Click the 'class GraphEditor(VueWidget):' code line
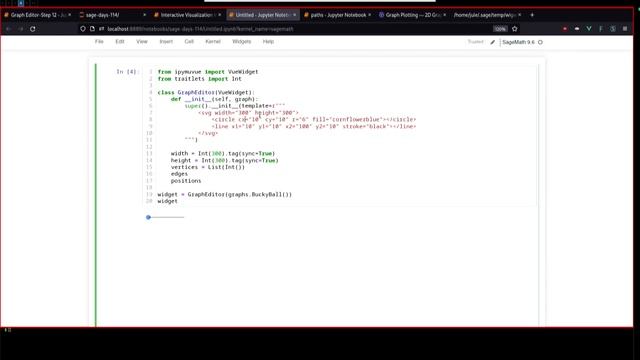 click(x=206, y=92)
